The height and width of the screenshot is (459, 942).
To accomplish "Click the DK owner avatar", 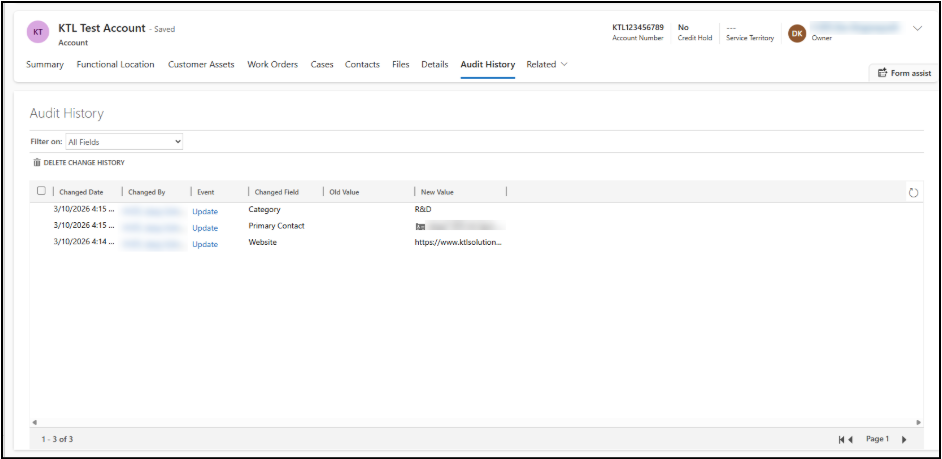I will [796, 33].
